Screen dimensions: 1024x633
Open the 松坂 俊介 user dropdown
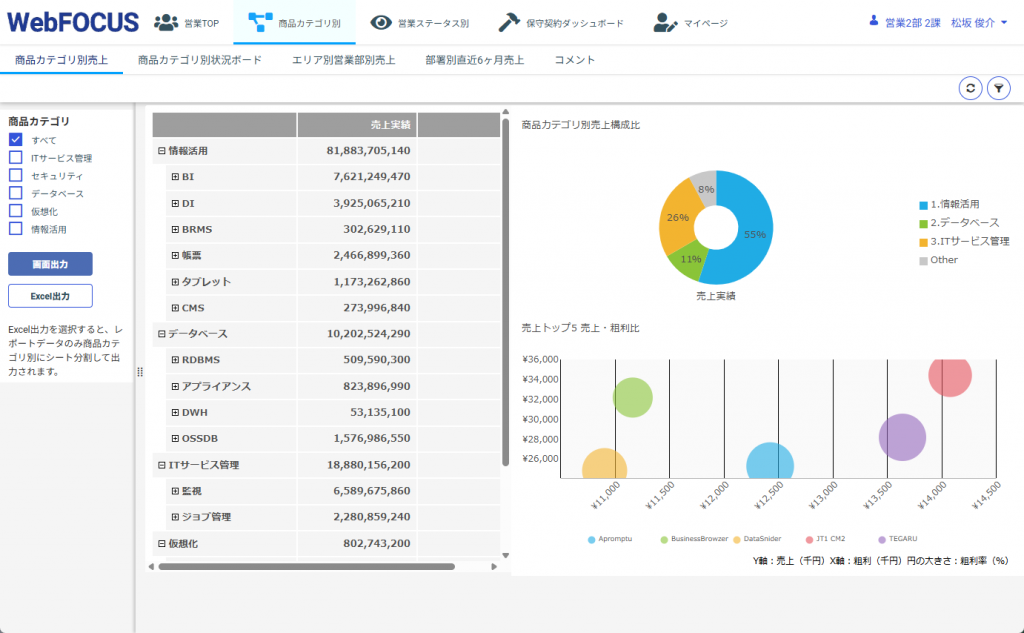979,23
